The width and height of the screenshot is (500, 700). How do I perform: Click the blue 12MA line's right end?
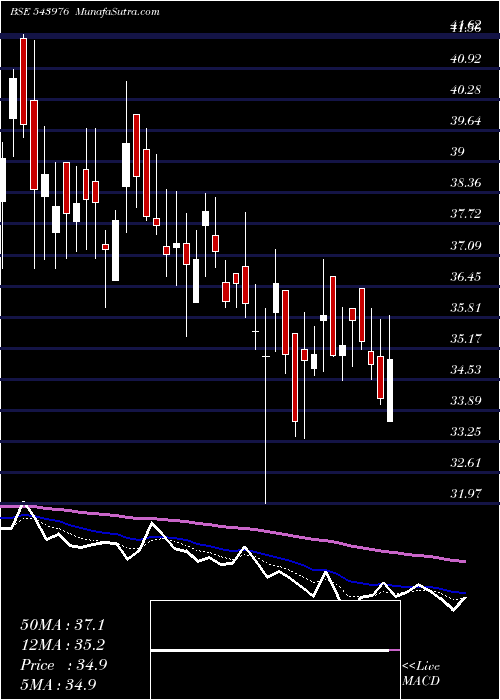[x=463, y=592]
